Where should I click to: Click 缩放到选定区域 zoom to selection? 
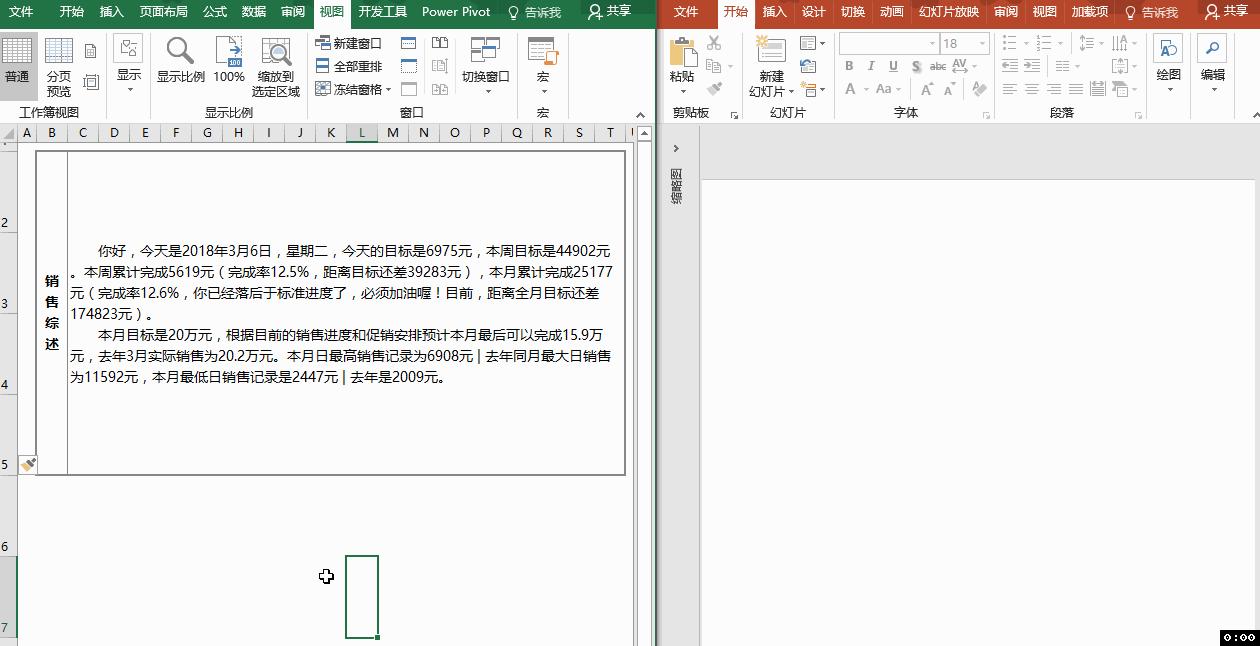point(276,67)
